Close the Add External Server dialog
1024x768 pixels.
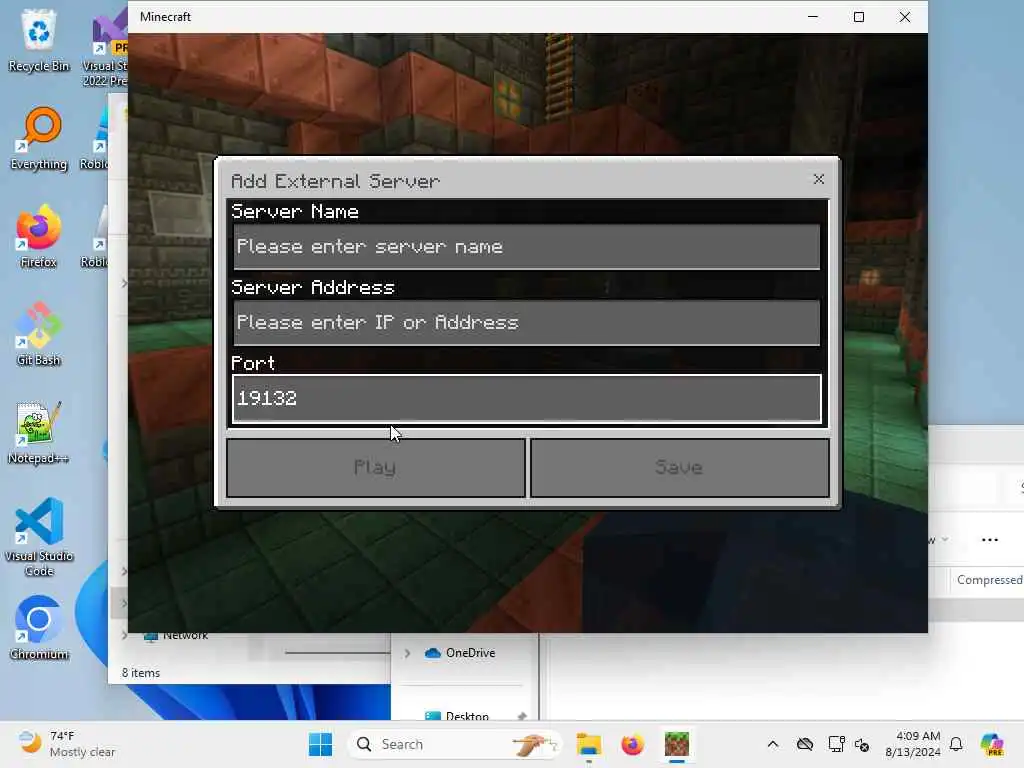(818, 179)
